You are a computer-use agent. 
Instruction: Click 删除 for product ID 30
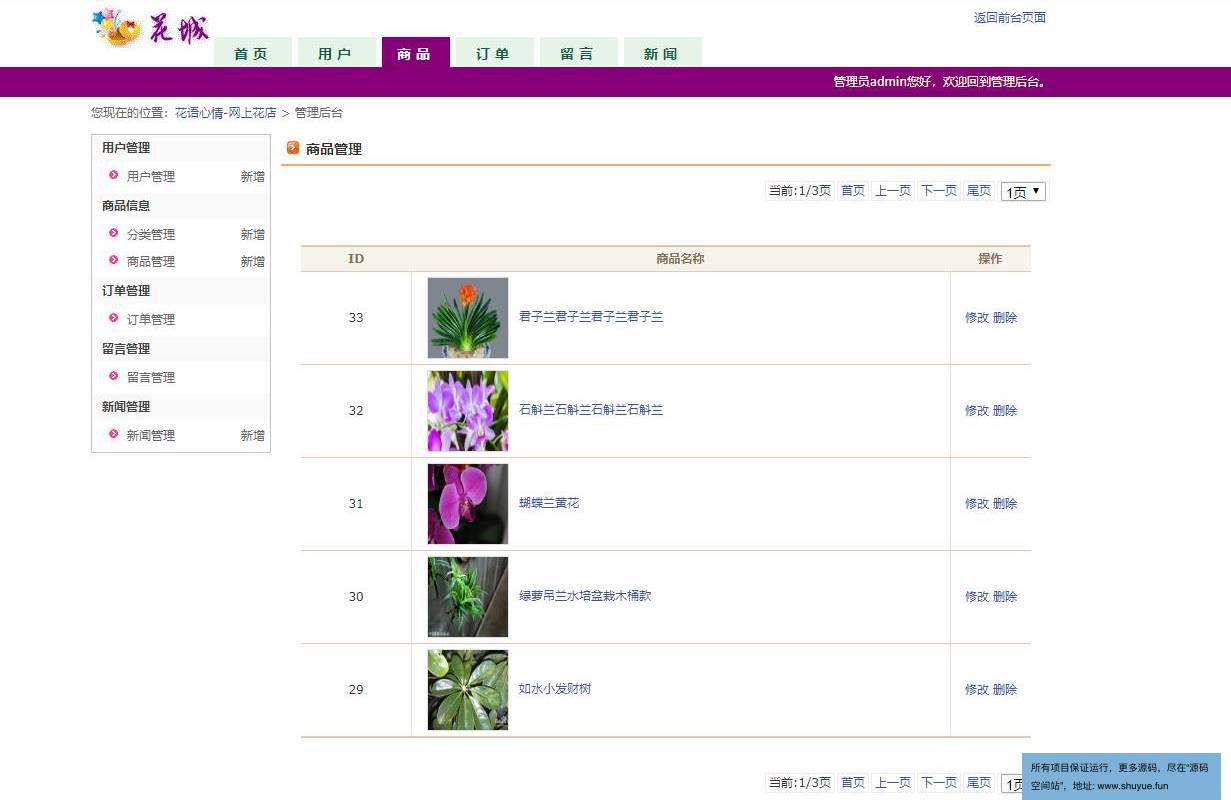1005,597
